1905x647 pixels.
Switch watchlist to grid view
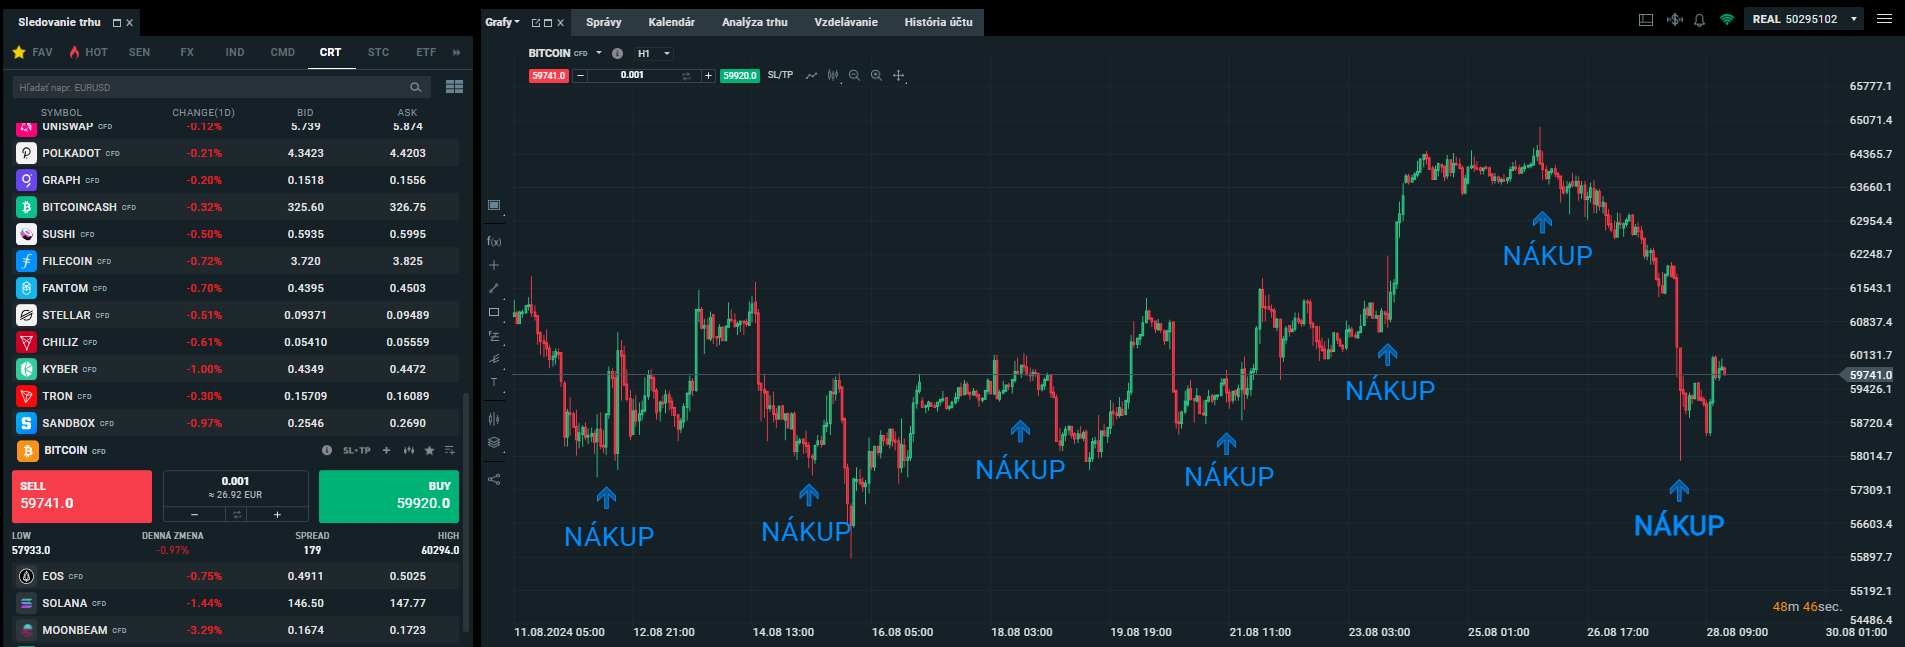(454, 87)
